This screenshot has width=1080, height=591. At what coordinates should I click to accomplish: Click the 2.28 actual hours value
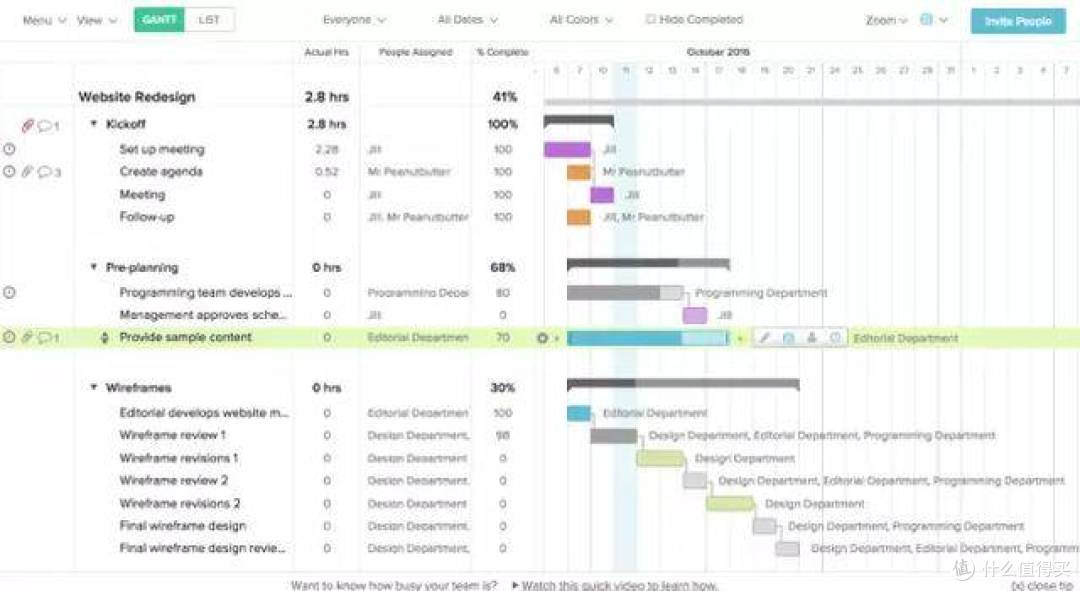pyautogui.click(x=326, y=149)
